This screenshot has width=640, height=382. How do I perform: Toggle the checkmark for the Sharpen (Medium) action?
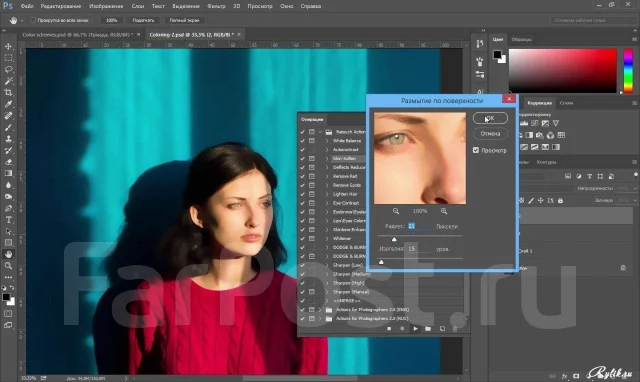click(x=302, y=274)
